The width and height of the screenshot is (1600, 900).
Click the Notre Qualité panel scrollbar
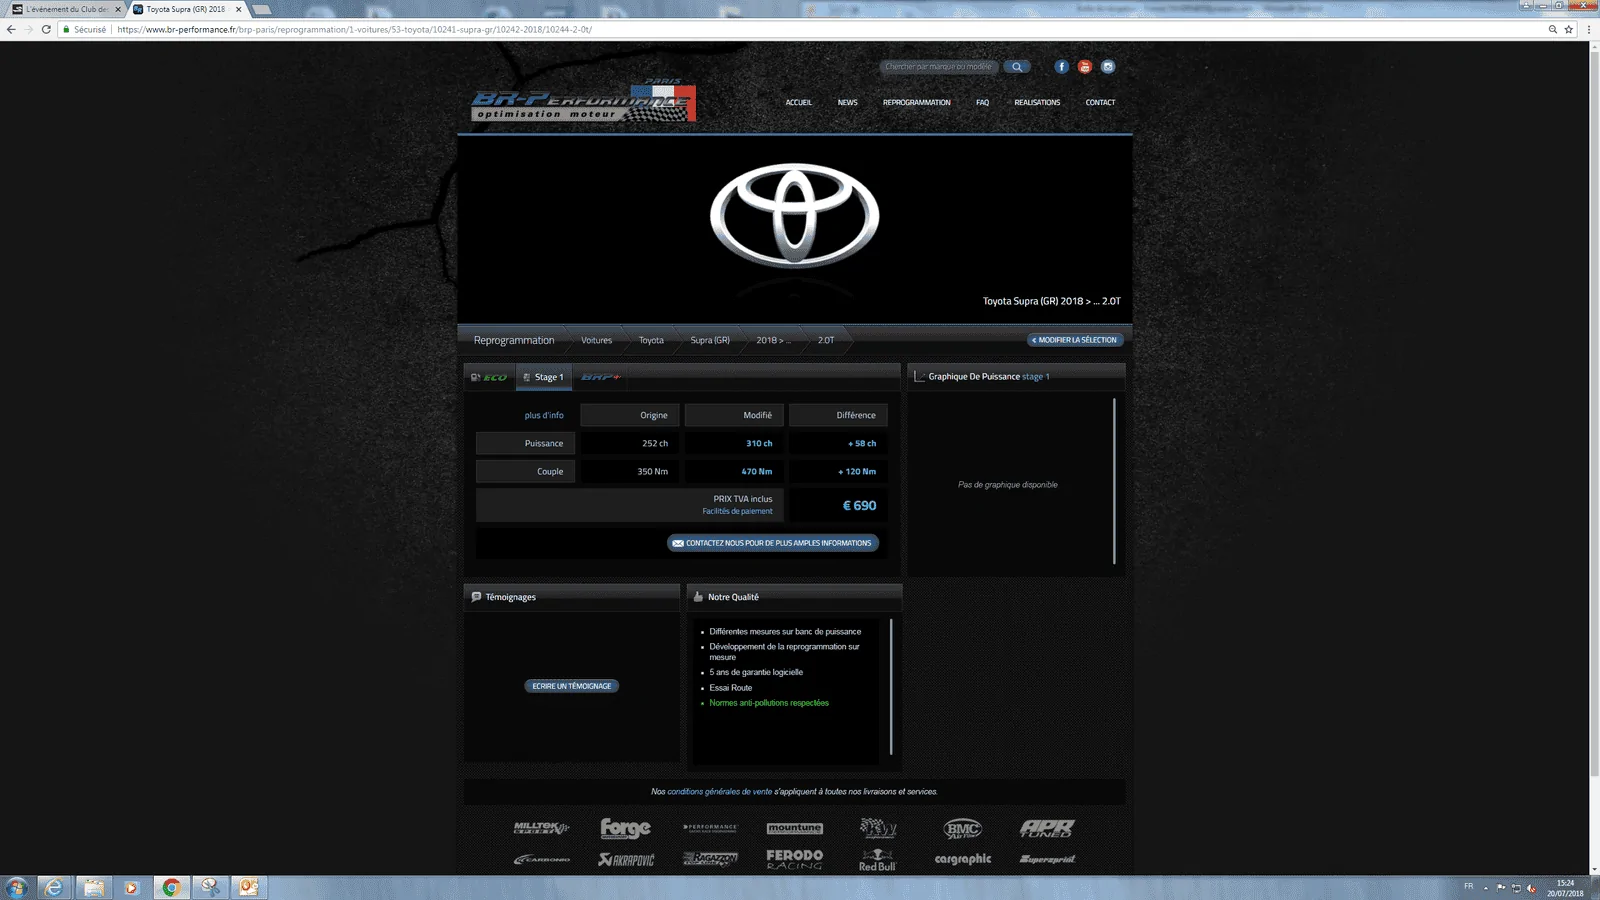coord(891,687)
